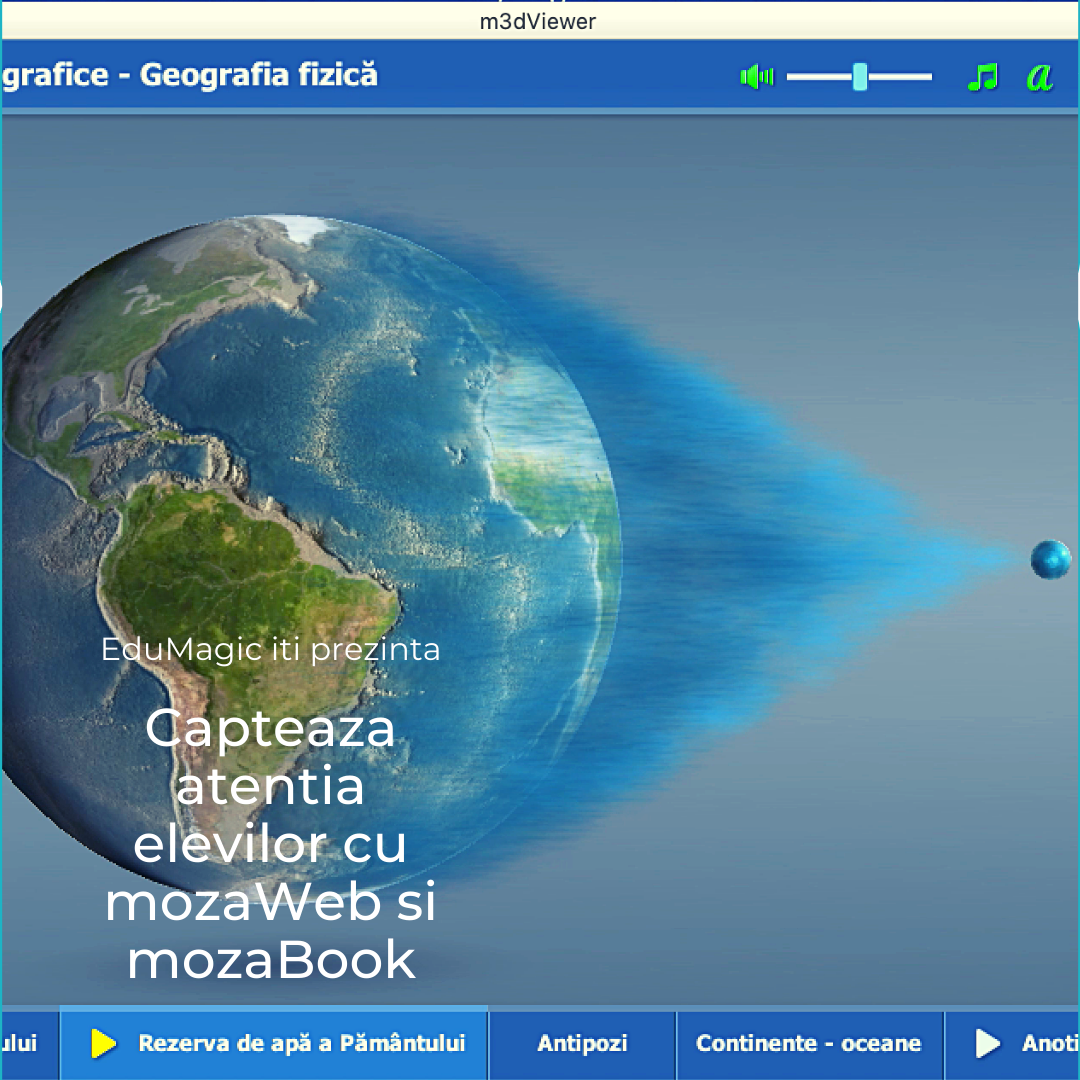Click the Capteaza atentia overlay text
1080x1080 pixels.
coord(271,843)
